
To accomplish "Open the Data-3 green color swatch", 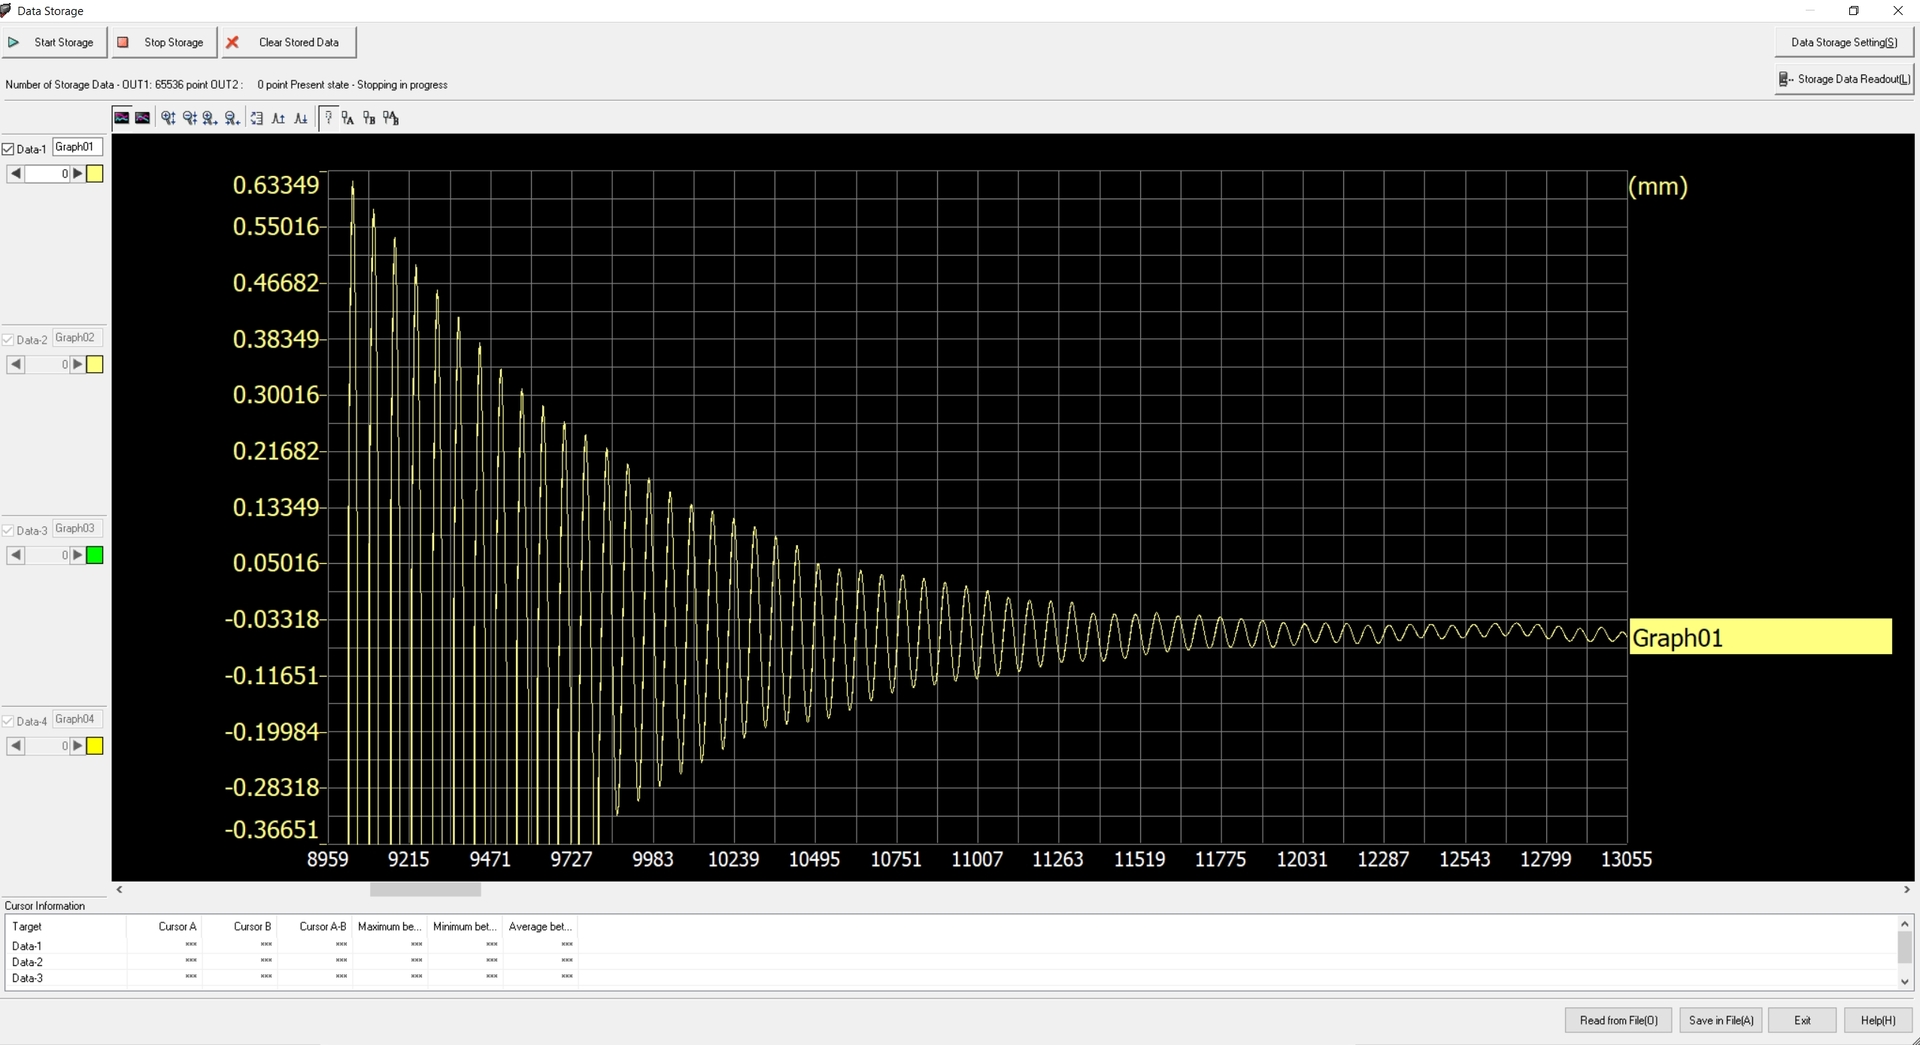I will click(95, 555).
